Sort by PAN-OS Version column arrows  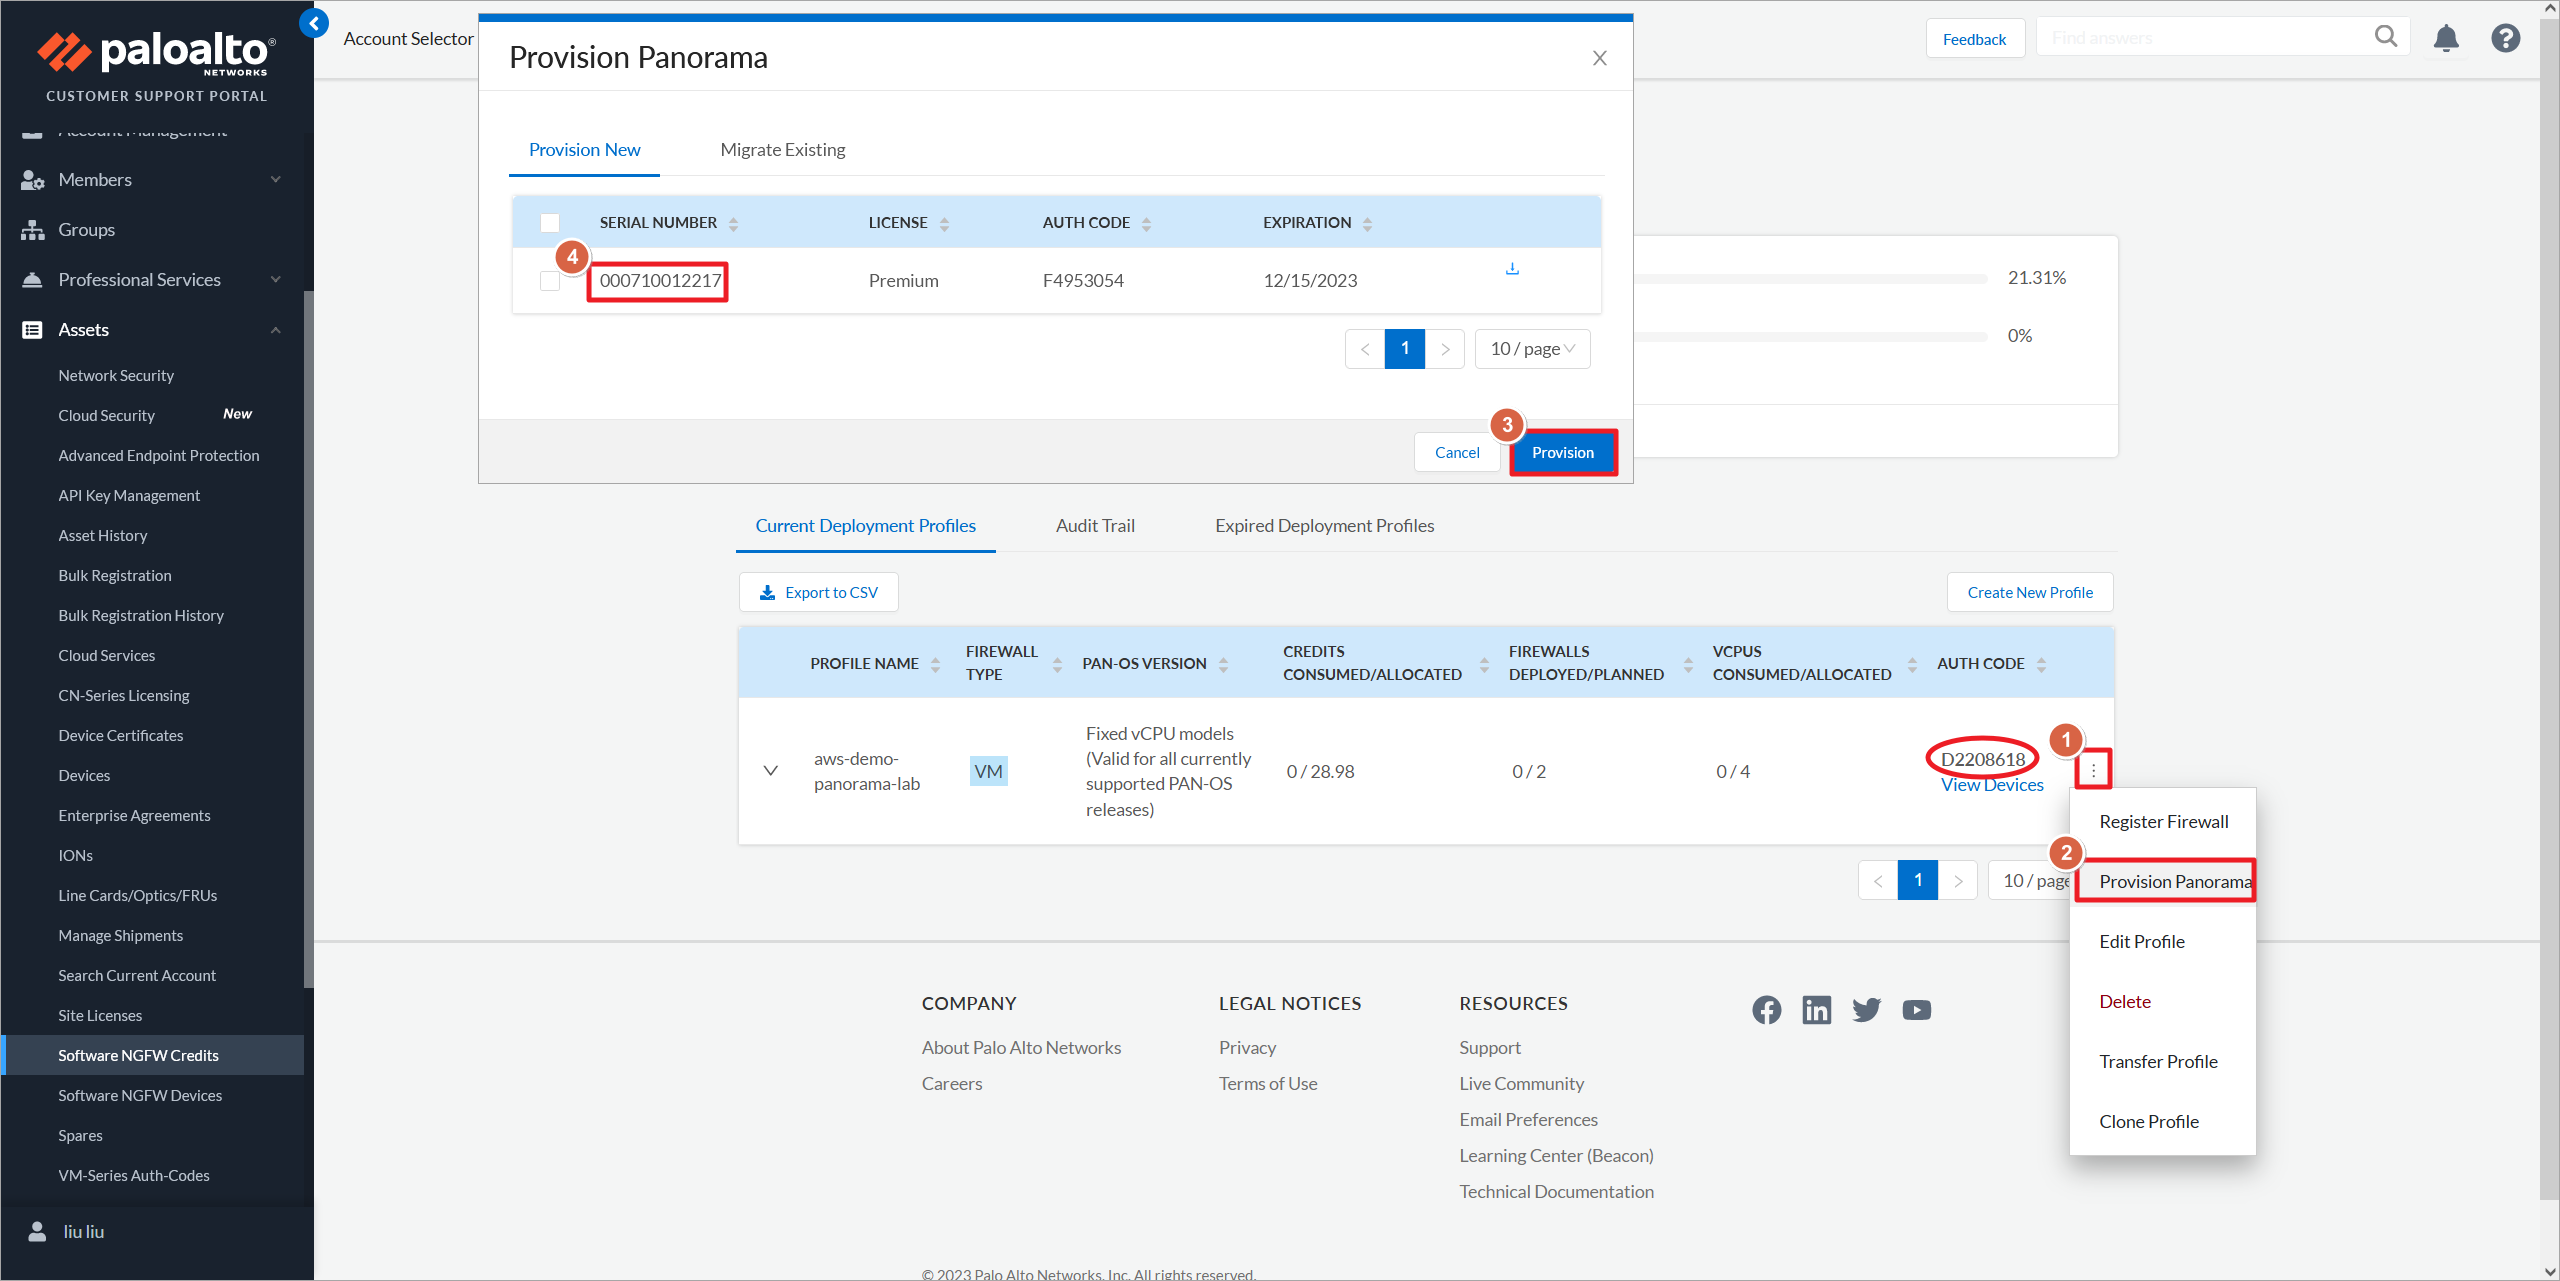point(1223,664)
